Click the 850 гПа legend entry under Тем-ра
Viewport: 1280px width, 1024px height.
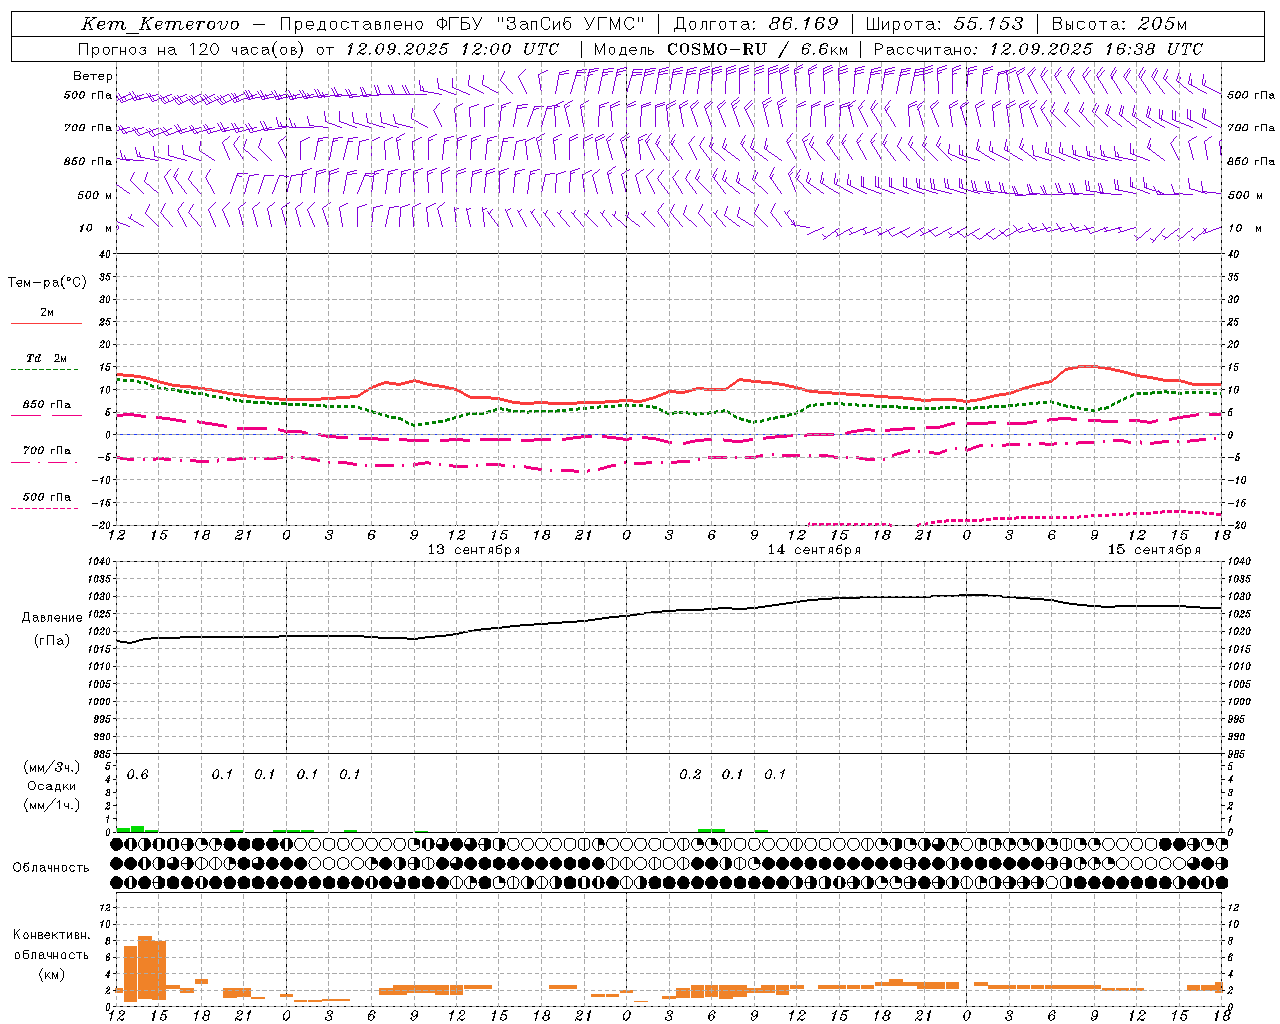click(46, 405)
